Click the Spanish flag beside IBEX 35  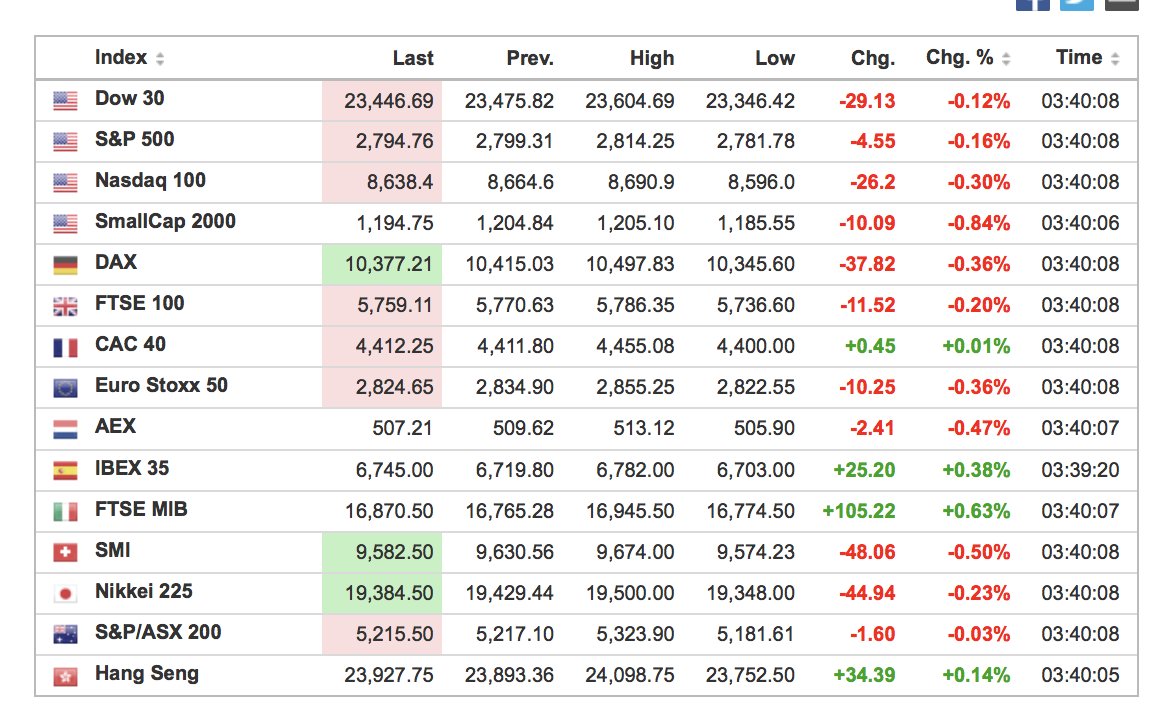(x=66, y=470)
